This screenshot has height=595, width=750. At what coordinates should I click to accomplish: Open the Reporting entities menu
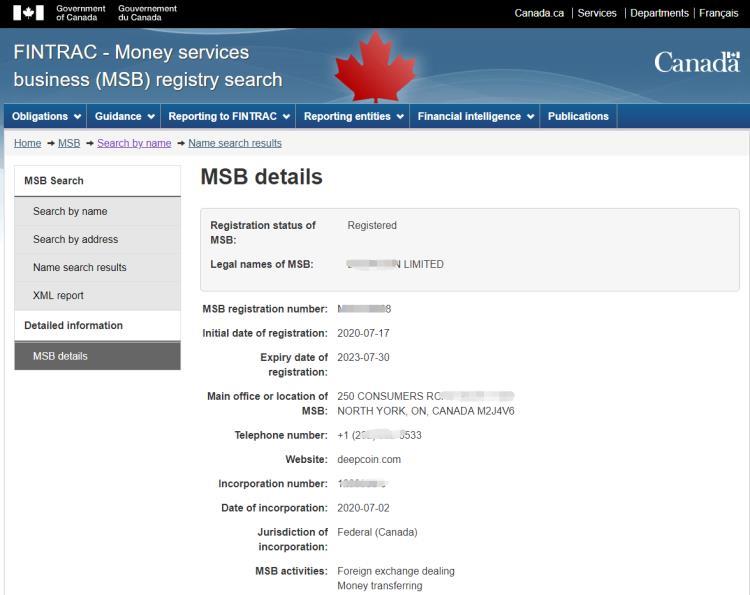coord(353,116)
